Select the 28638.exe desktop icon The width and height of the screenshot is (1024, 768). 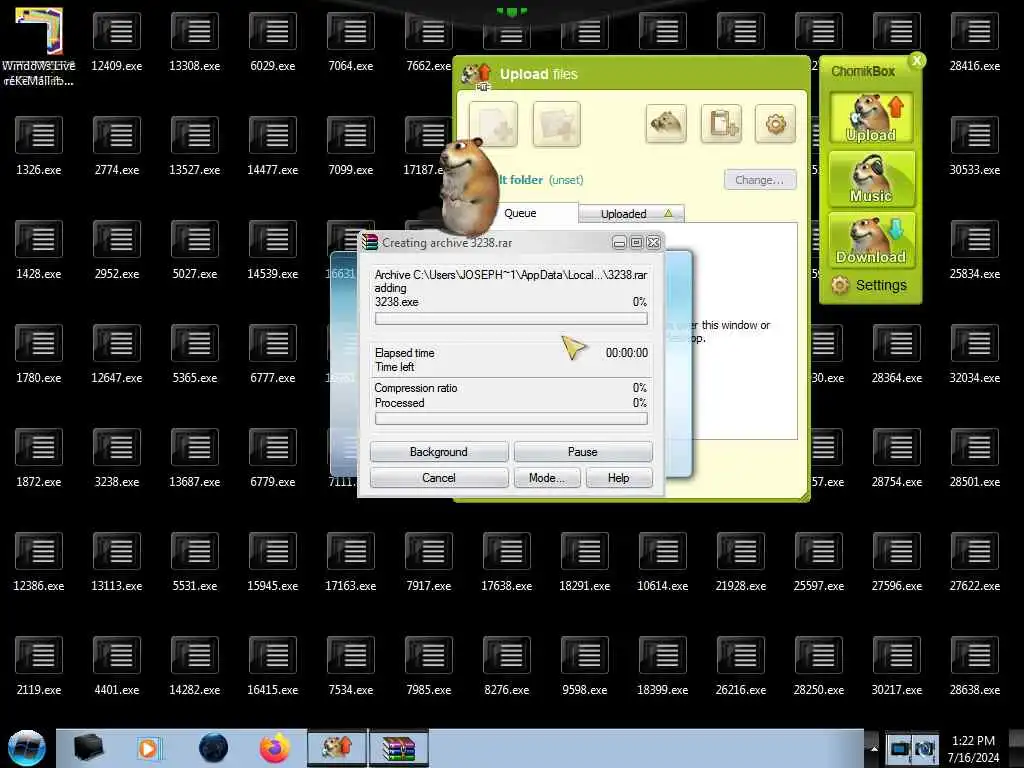[974, 665]
